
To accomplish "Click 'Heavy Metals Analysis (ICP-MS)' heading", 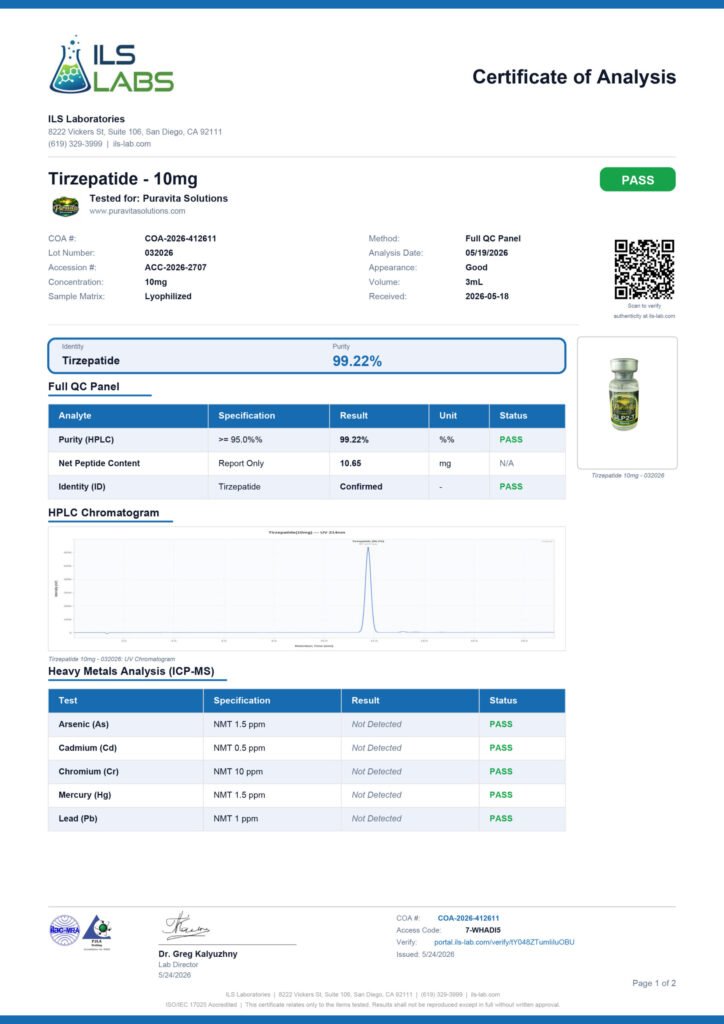I will (x=131, y=671).
